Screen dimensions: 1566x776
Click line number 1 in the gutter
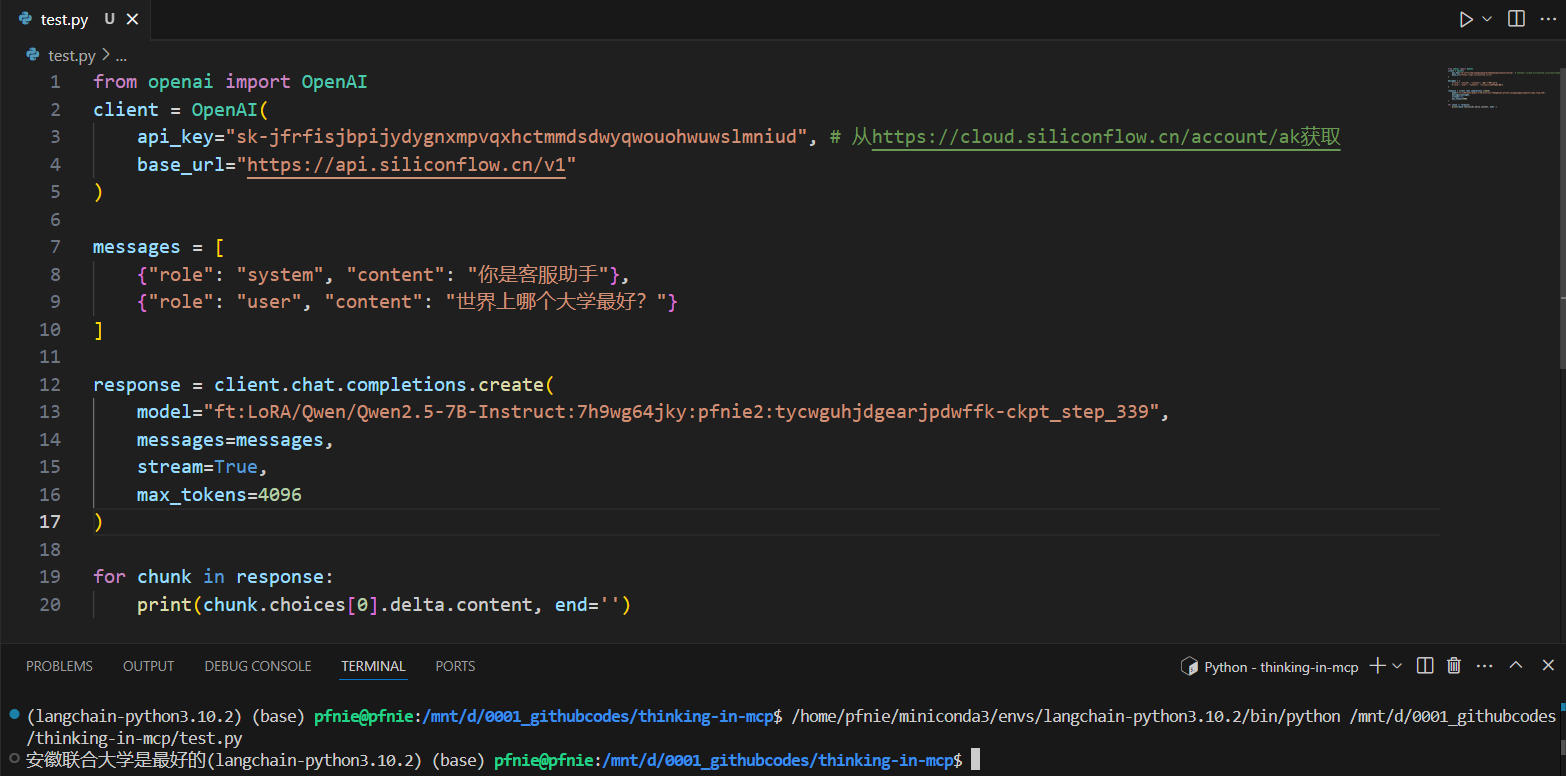tap(55, 82)
